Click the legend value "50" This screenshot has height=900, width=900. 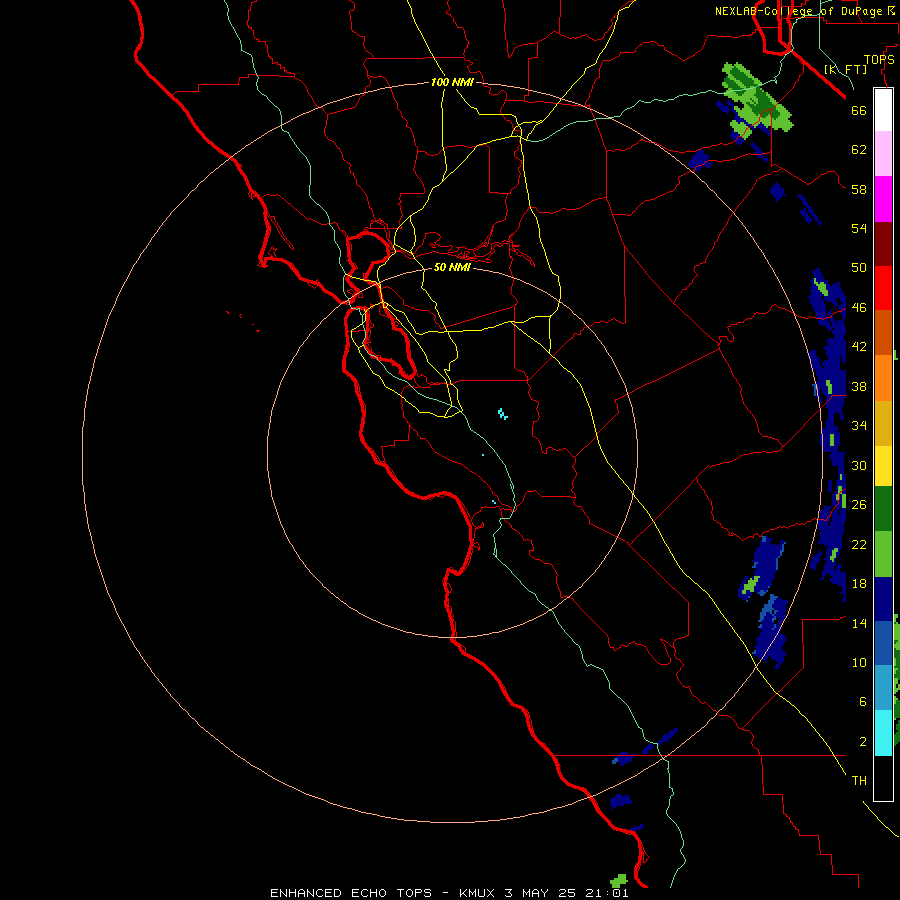tap(859, 268)
